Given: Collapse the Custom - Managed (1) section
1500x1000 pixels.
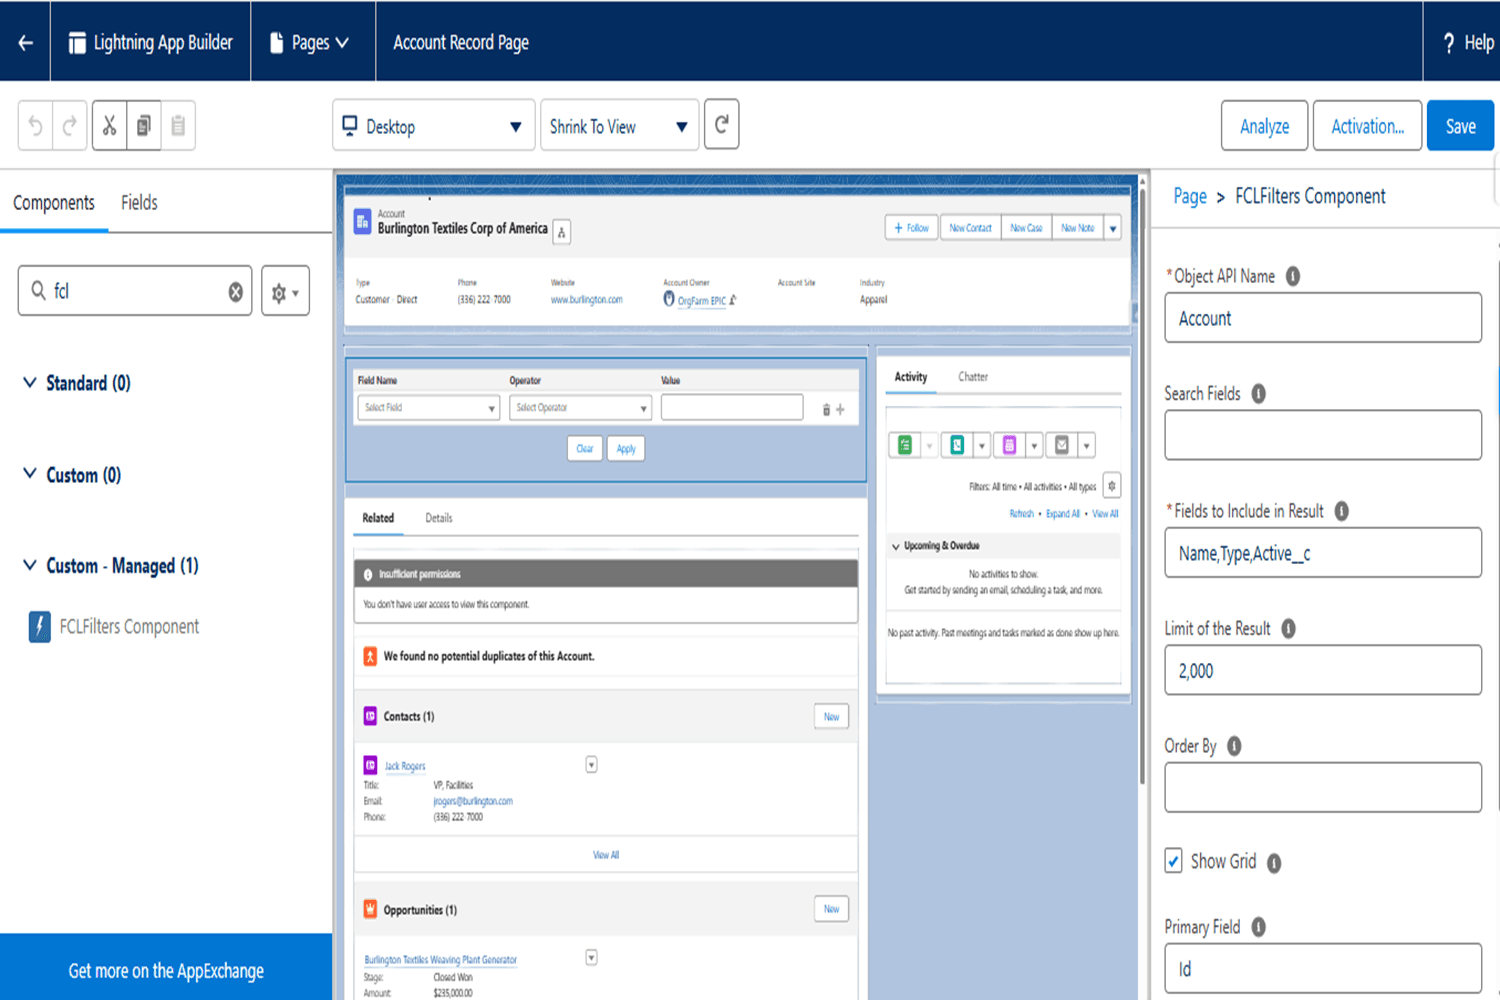Looking at the screenshot, I should (30, 566).
